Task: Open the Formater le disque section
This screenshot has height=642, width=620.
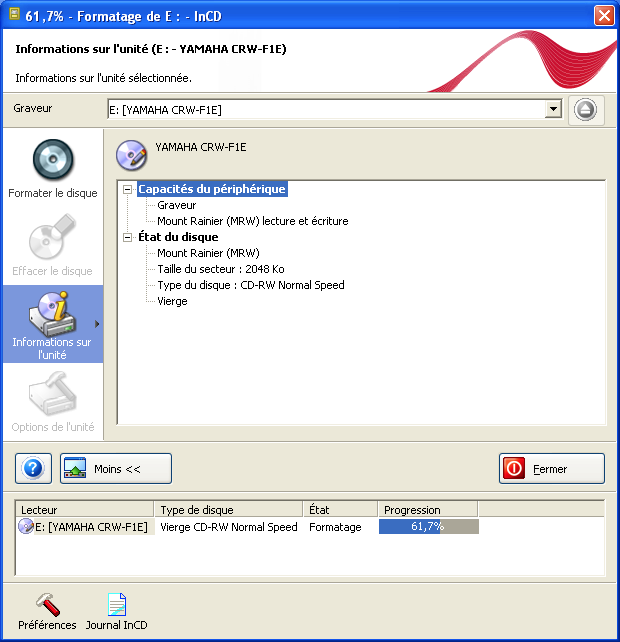Action: (x=53, y=169)
